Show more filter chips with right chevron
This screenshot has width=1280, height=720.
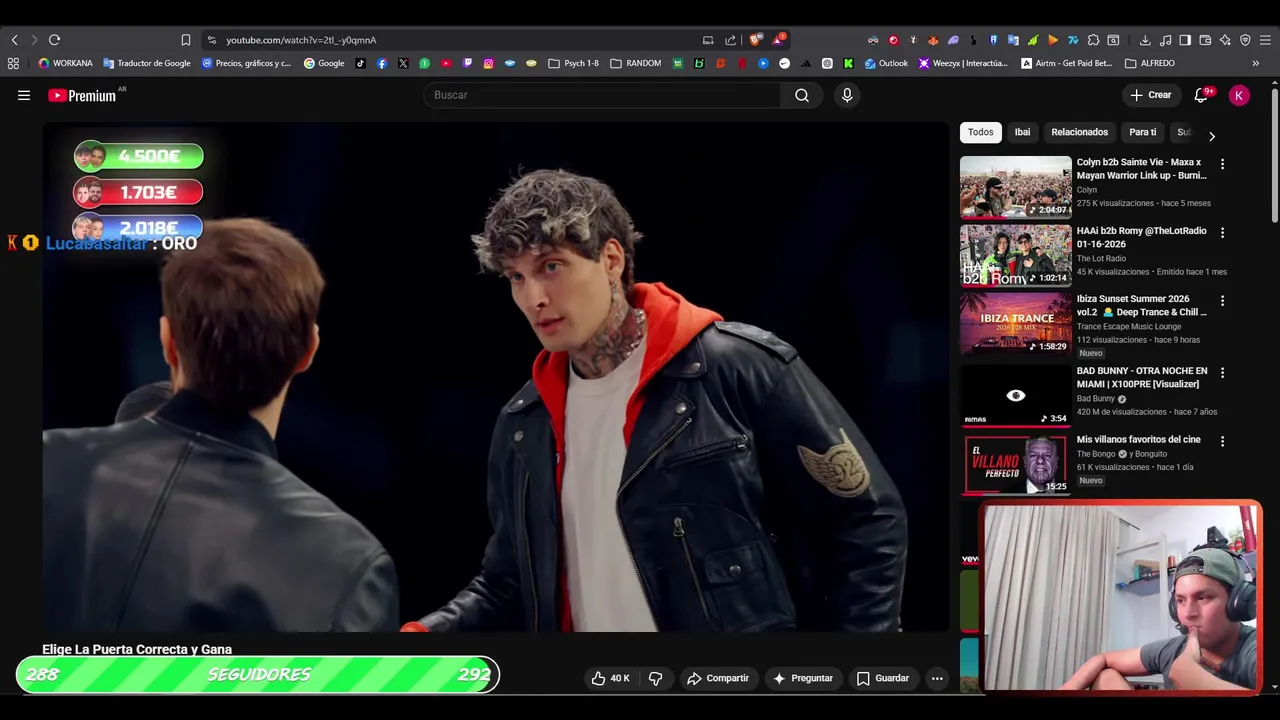[x=1212, y=136]
